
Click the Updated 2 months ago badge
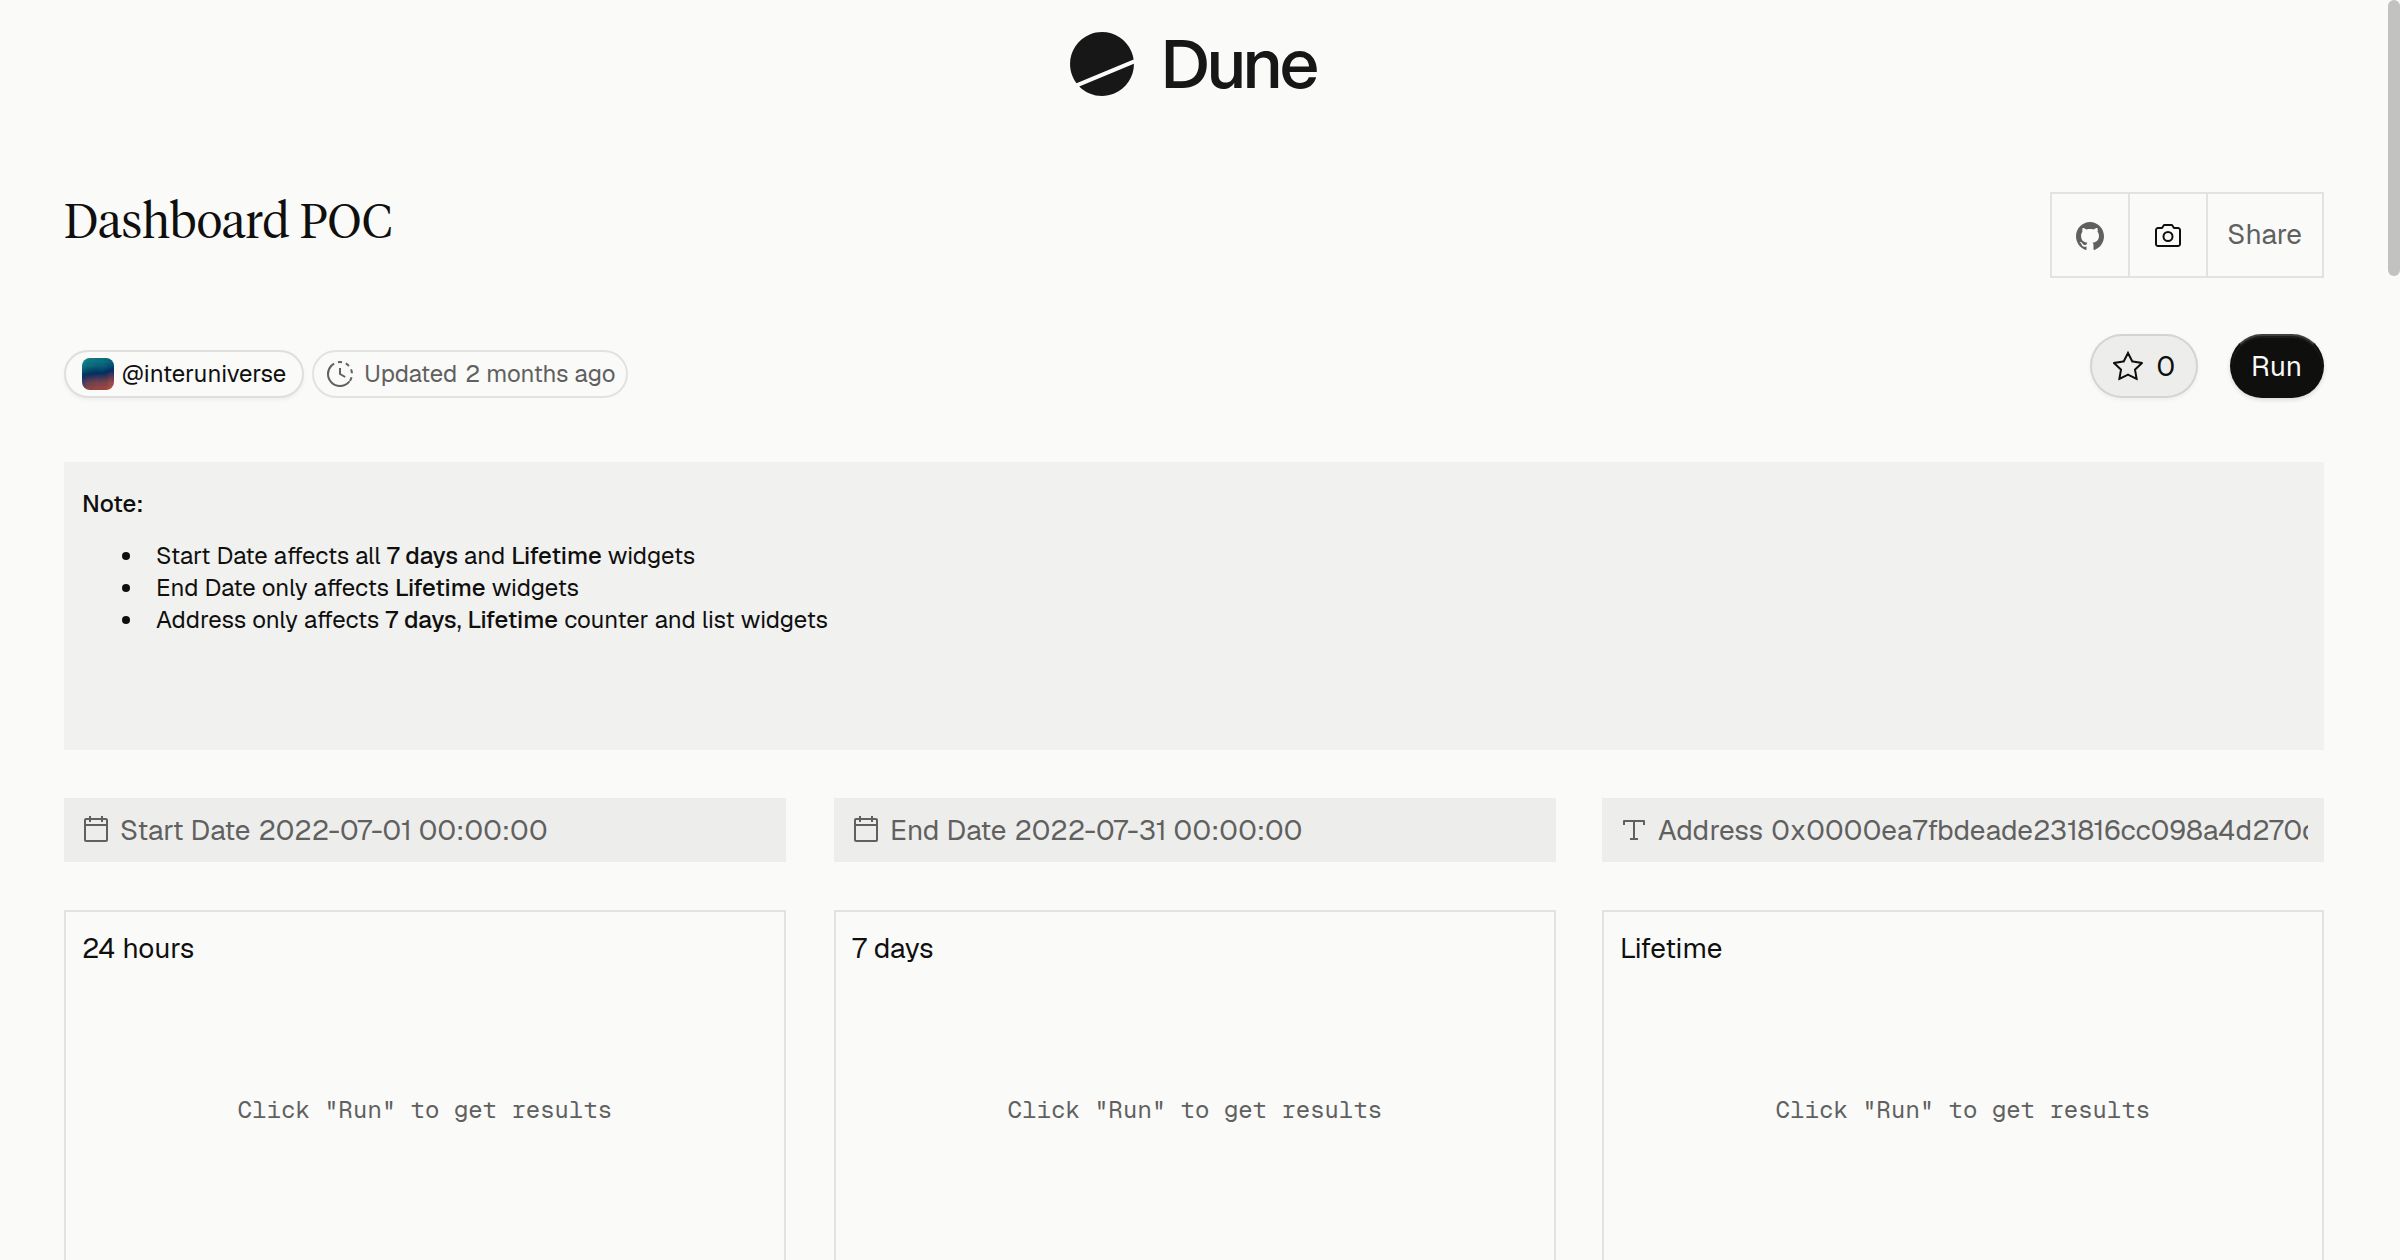tap(470, 374)
